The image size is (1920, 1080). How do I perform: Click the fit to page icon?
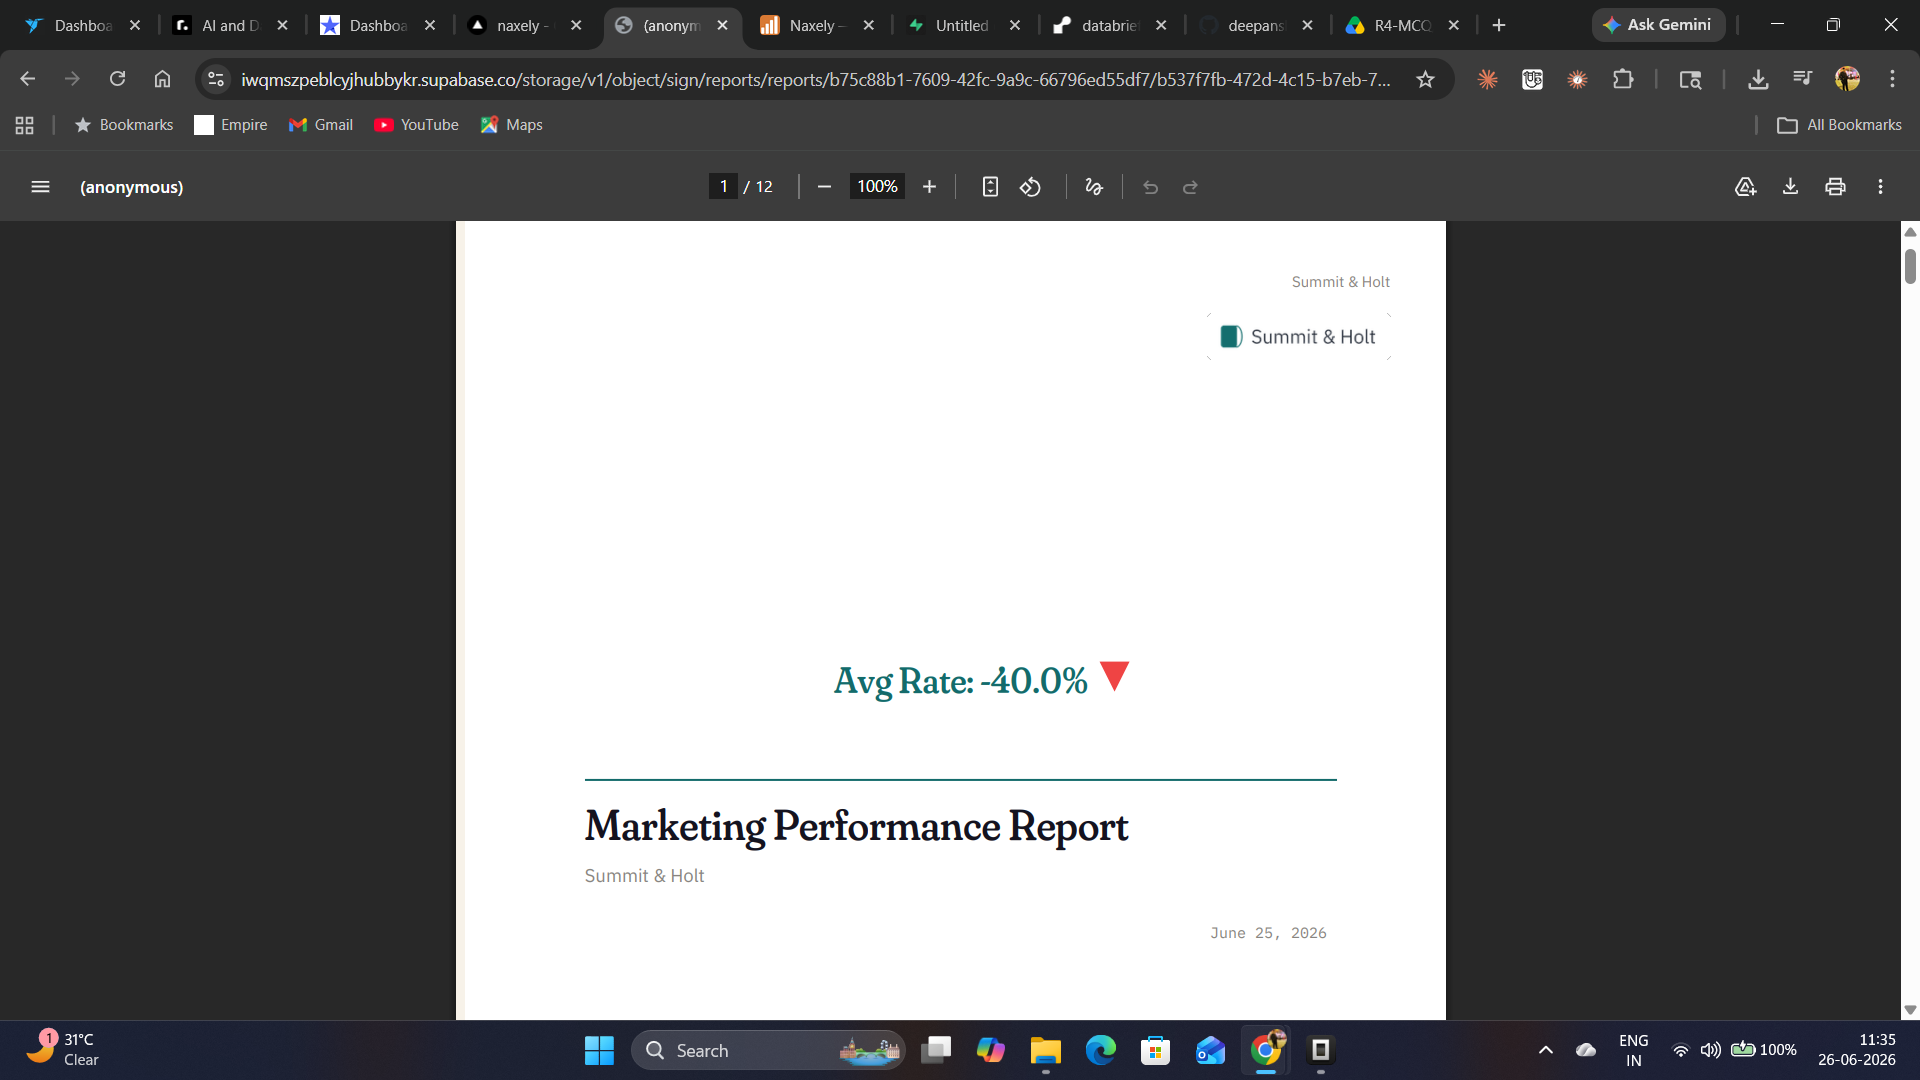point(990,187)
